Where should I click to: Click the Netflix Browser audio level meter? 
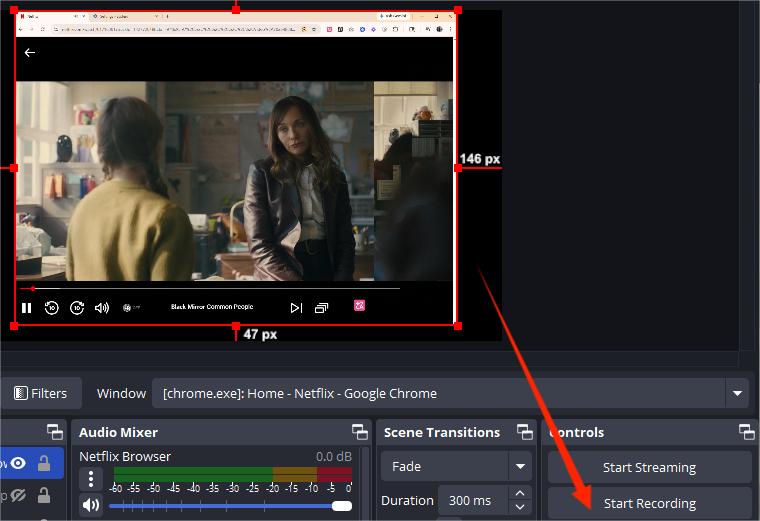coord(233,474)
